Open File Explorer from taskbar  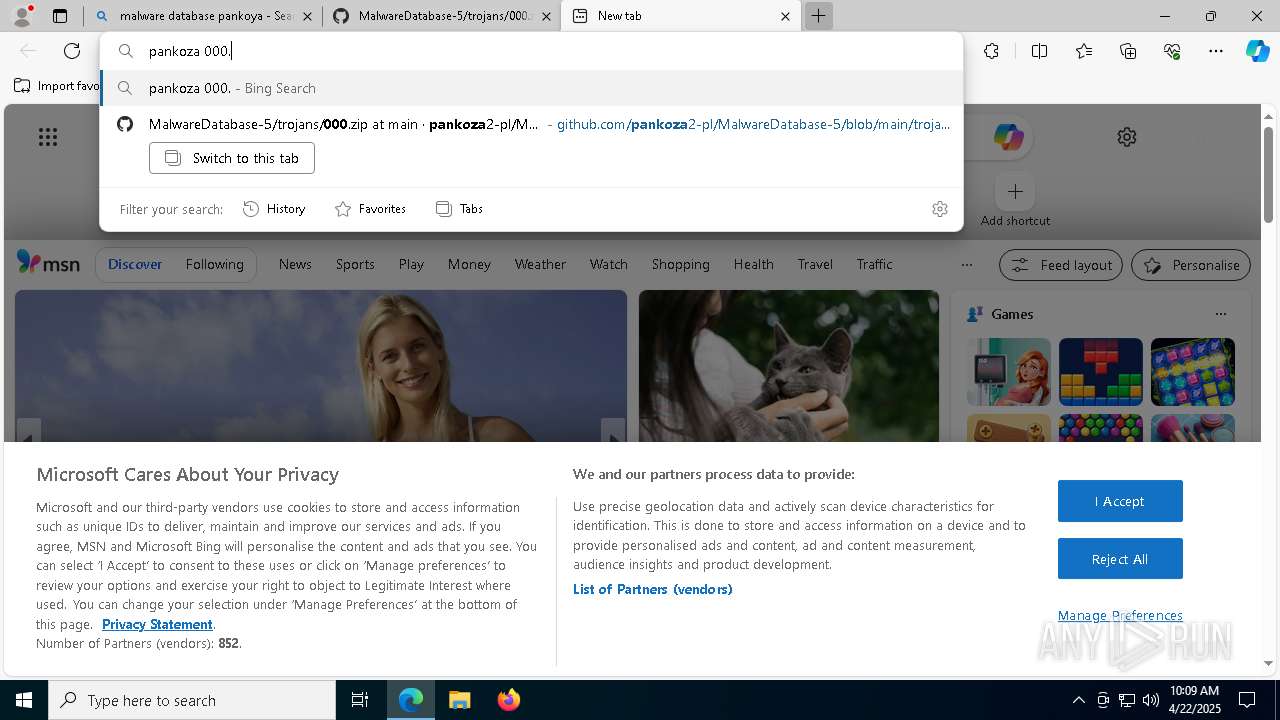tap(459, 700)
